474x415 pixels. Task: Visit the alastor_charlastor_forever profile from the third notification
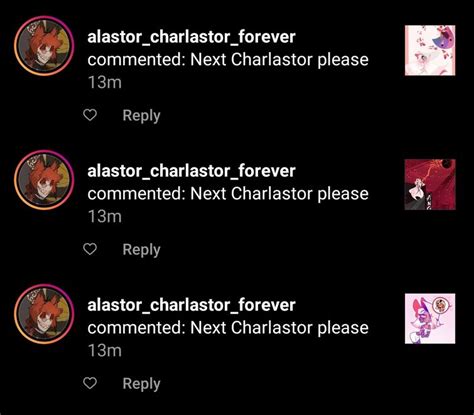point(191,305)
